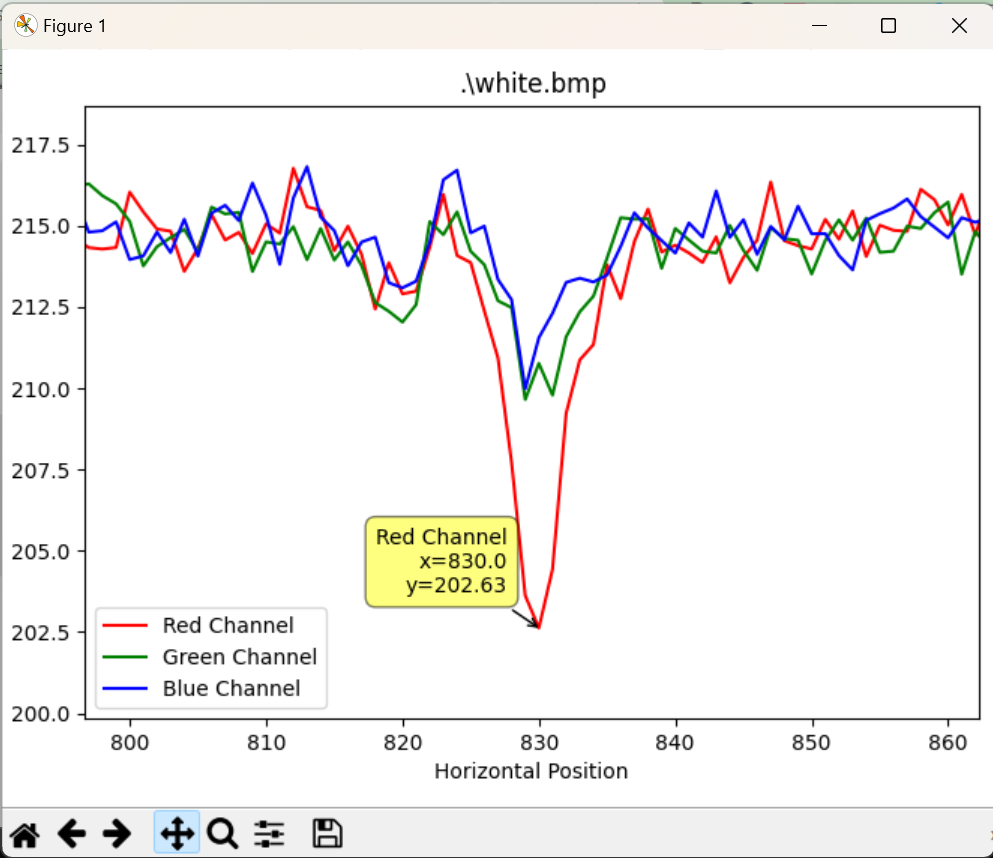The width and height of the screenshot is (993, 858).
Task: Click the red curve minimum point at x=830
Action: pyautogui.click(x=539, y=628)
